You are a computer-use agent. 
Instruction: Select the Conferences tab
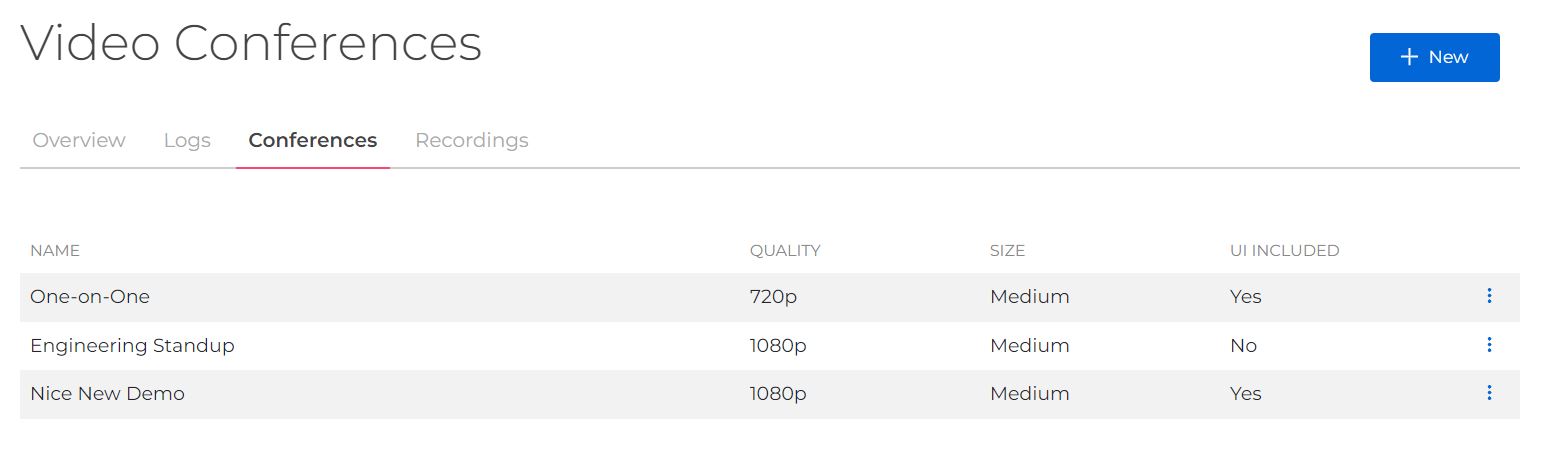pos(313,140)
